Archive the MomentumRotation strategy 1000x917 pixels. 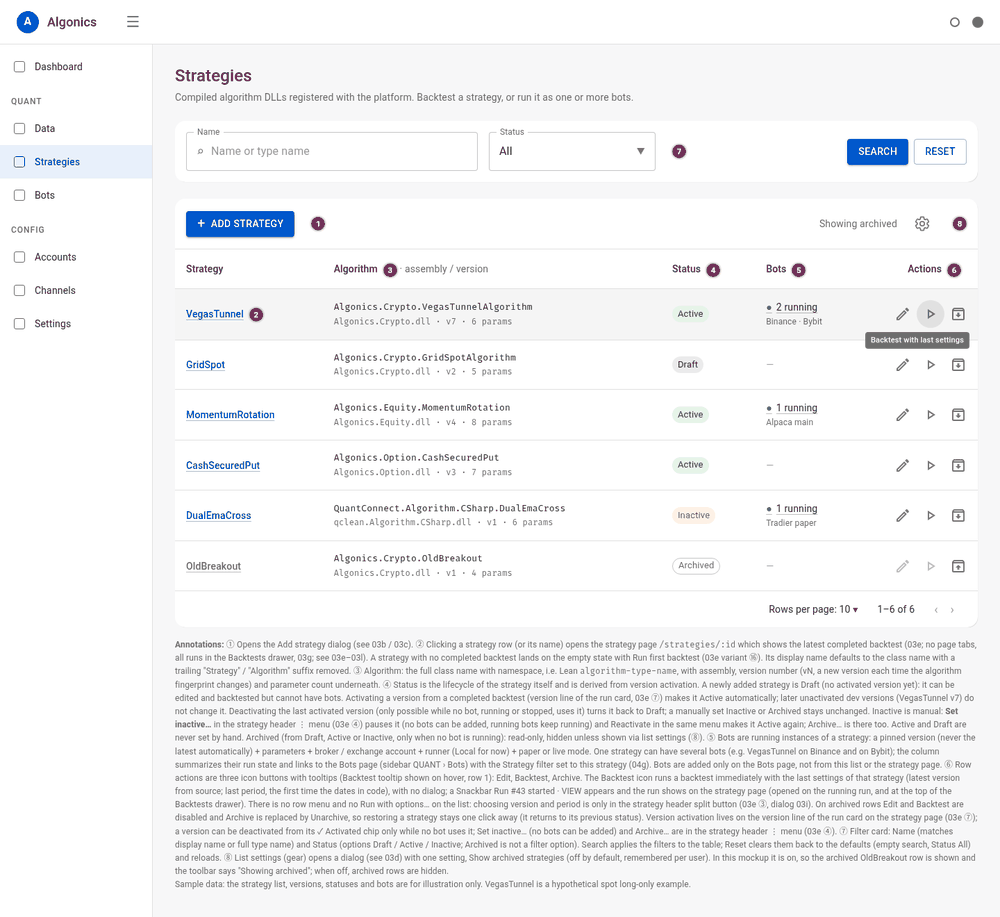[958, 414]
